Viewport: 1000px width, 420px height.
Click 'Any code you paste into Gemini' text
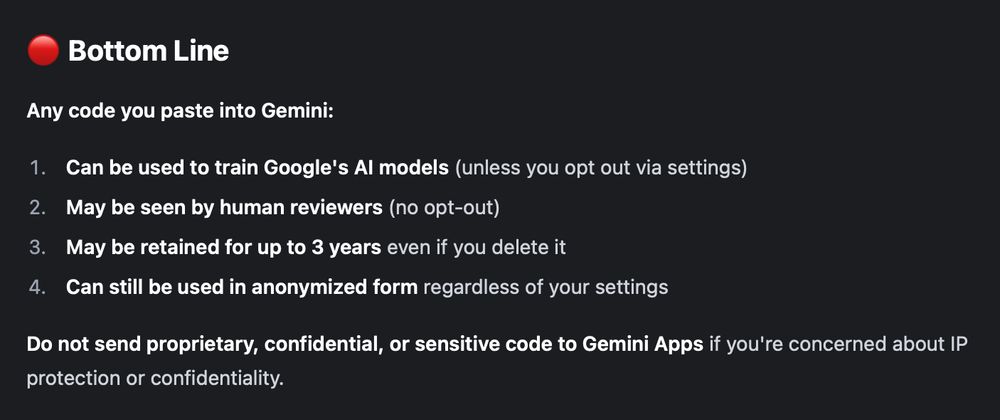180,112
